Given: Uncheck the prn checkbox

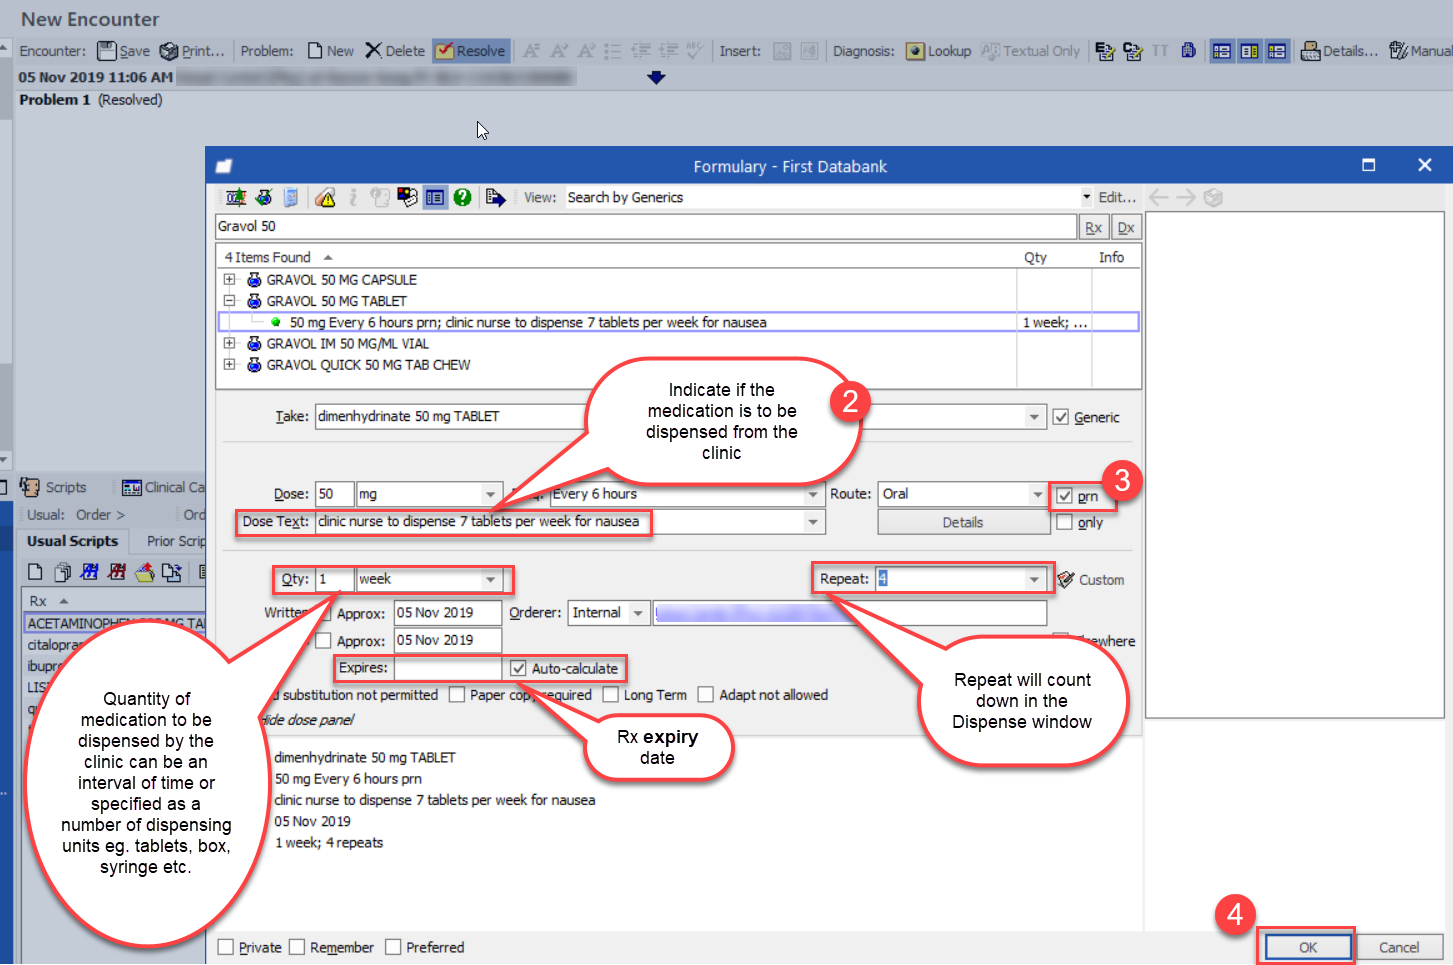Looking at the screenshot, I should coord(1065,496).
